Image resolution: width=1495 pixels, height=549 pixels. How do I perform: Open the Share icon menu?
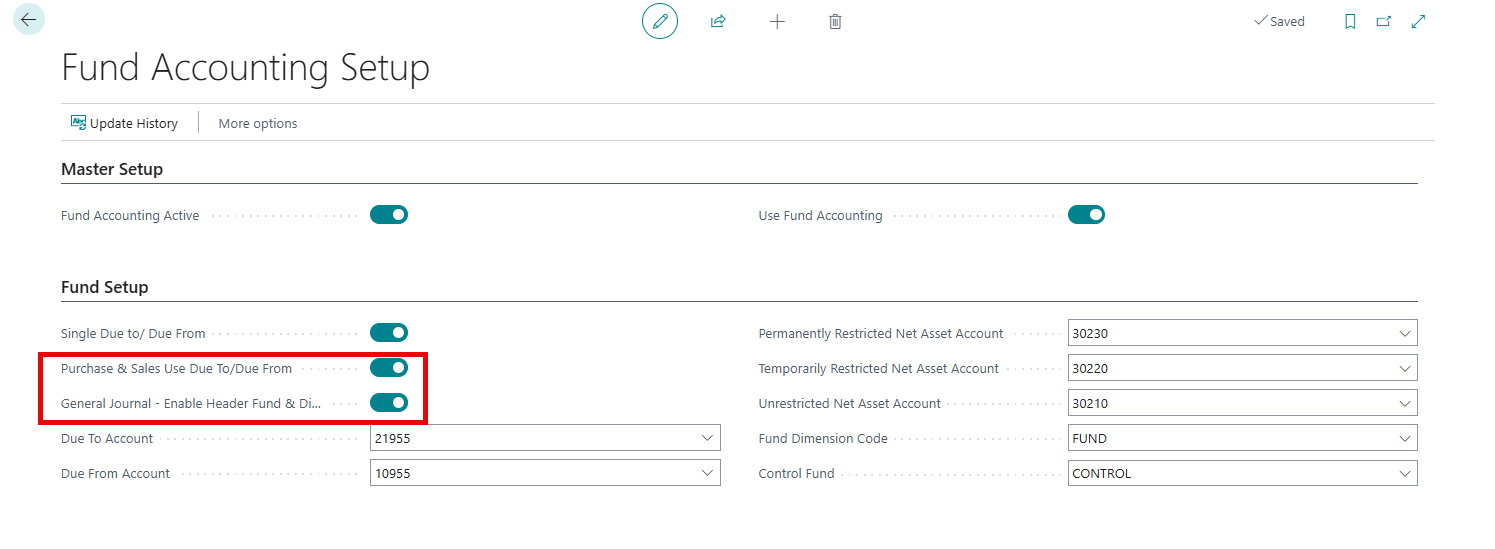click(718, 21)
